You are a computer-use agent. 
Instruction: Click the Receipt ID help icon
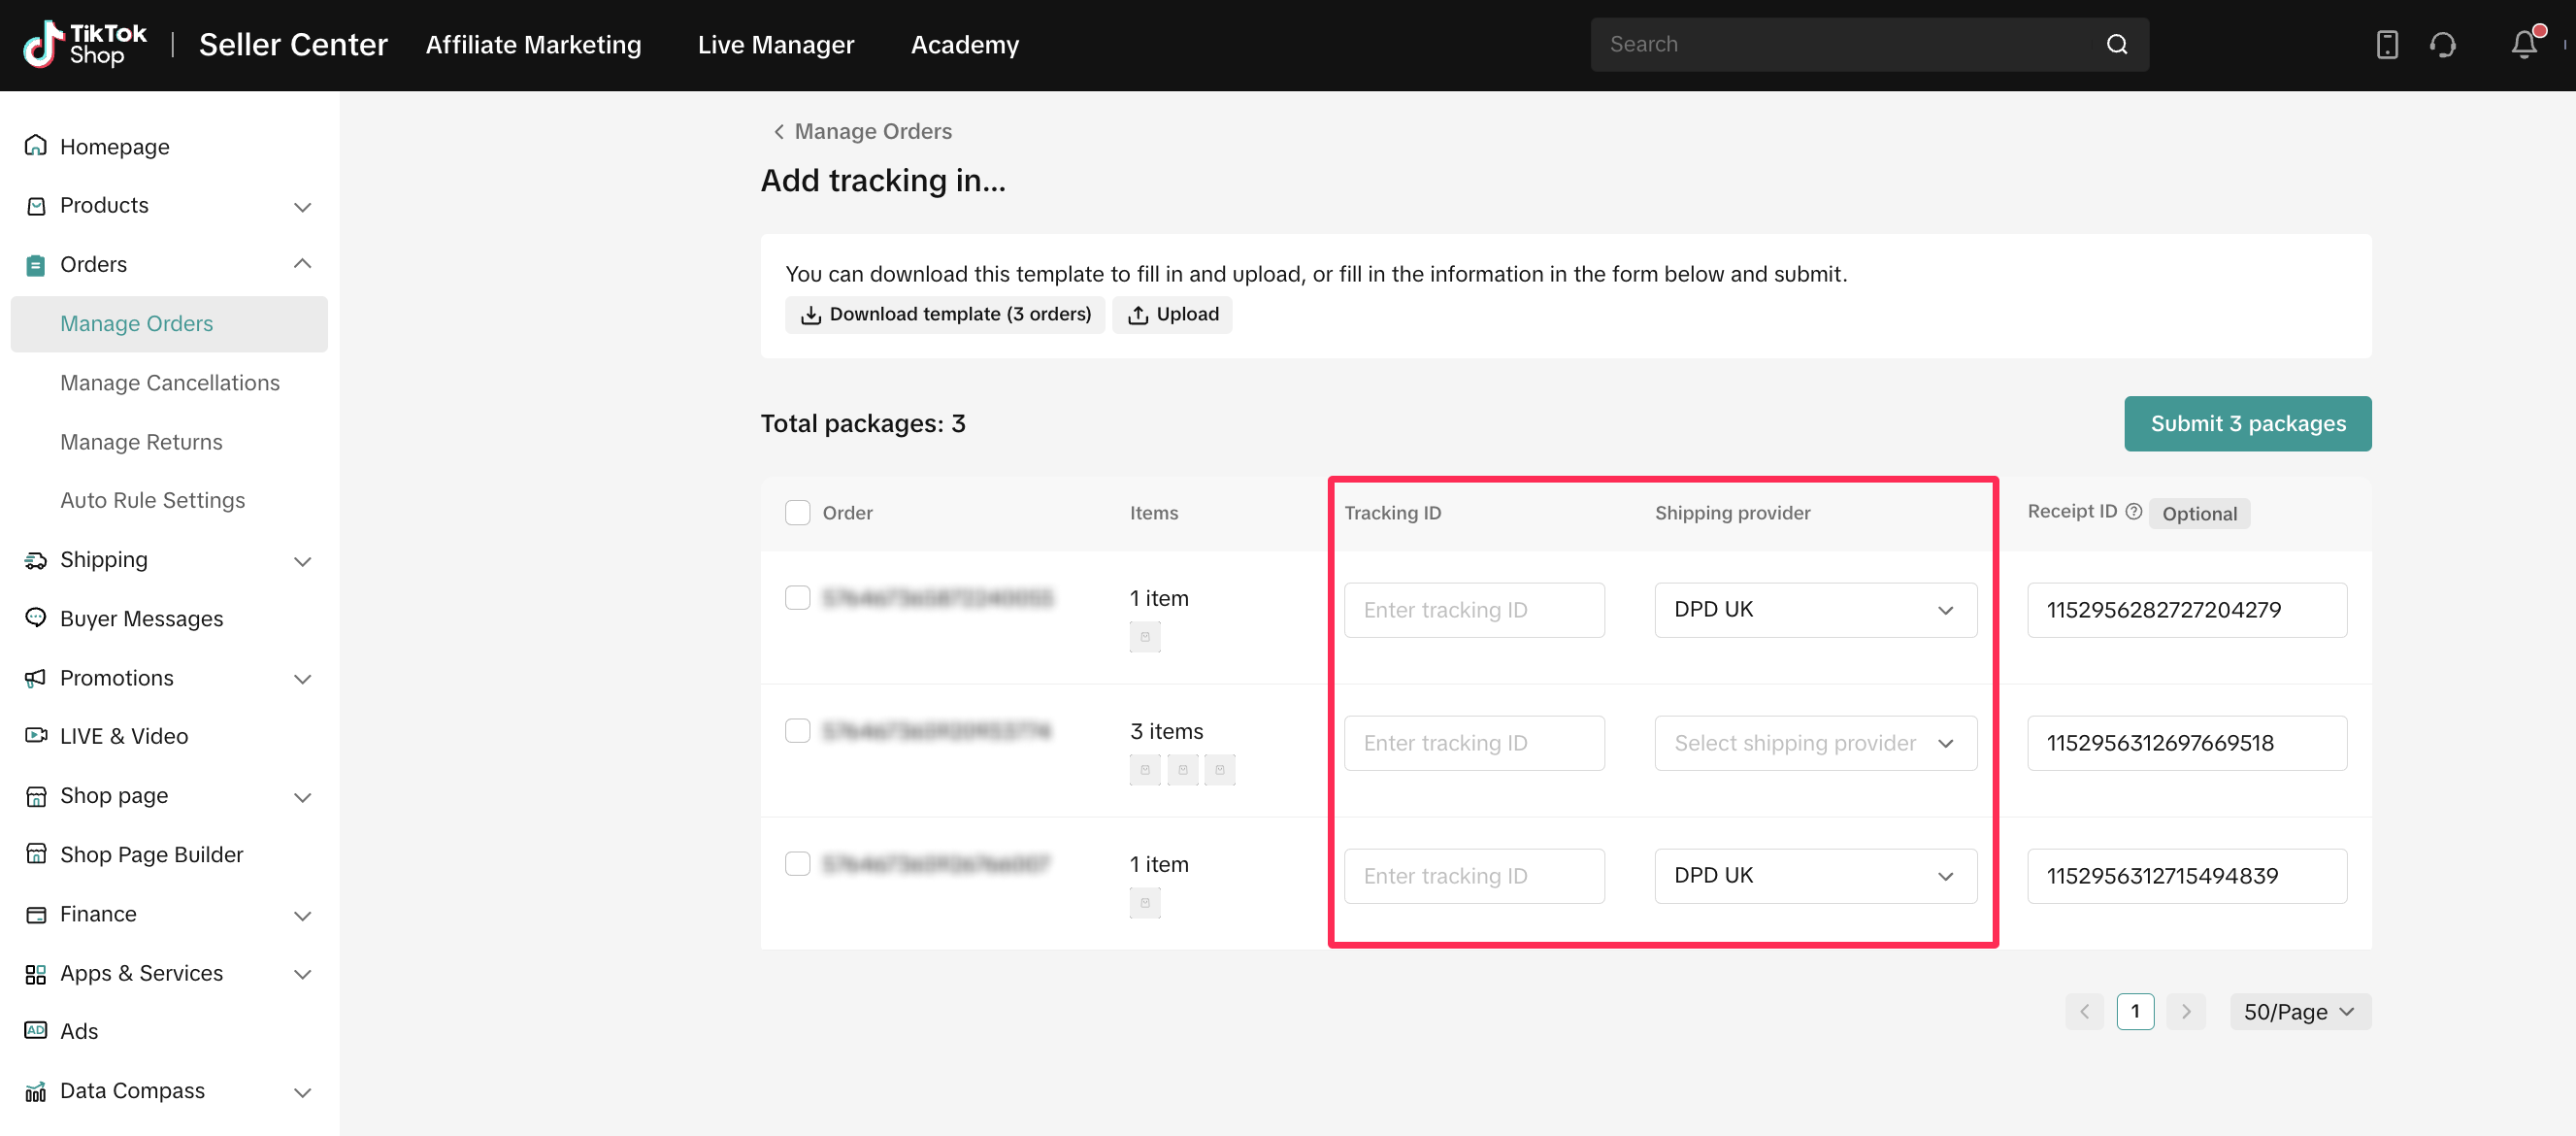coord(2133,511)
